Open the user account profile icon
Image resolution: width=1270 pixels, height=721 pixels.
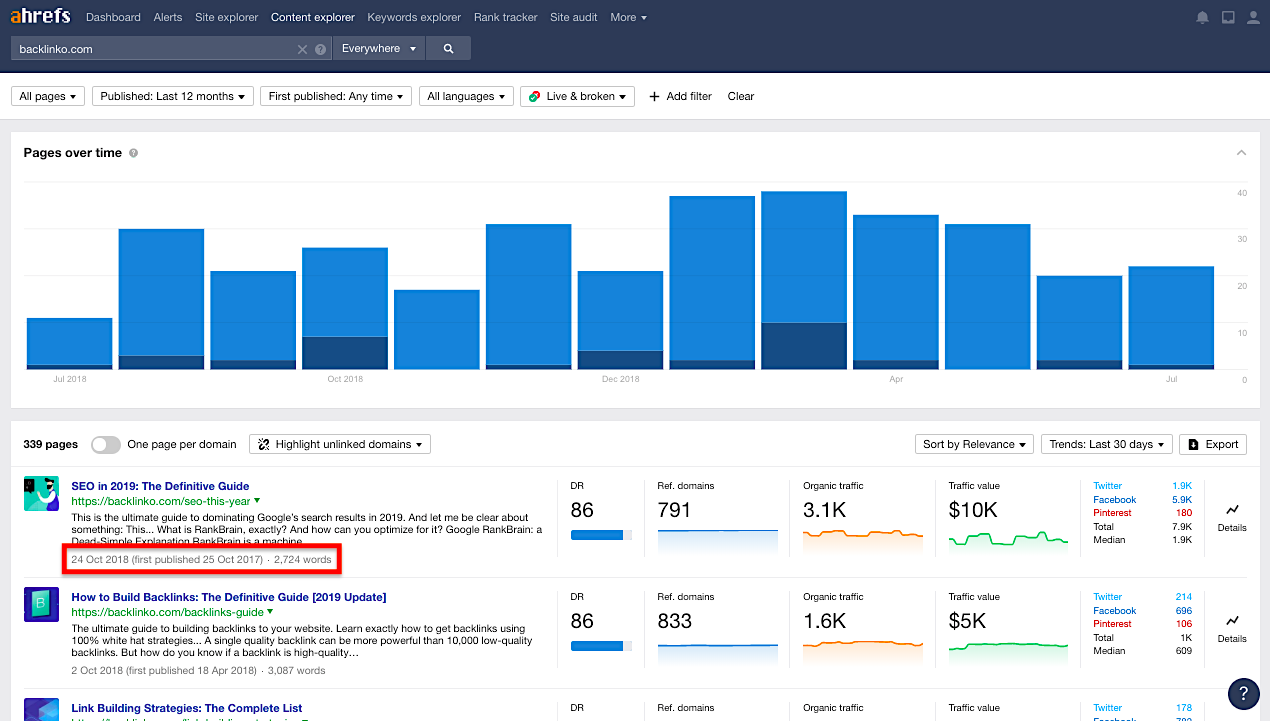[x=1253, y=17]
